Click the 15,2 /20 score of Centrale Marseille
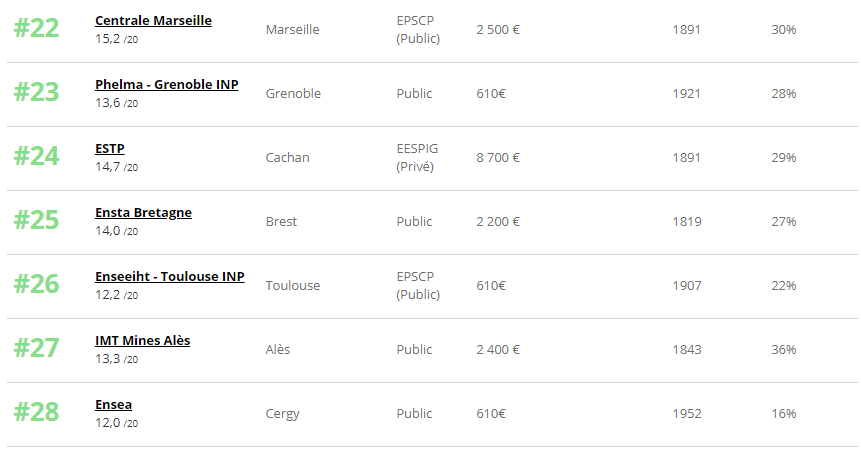The height and width of the screenshot is (454, 861). pyautogui.click(x=116, y=39)
